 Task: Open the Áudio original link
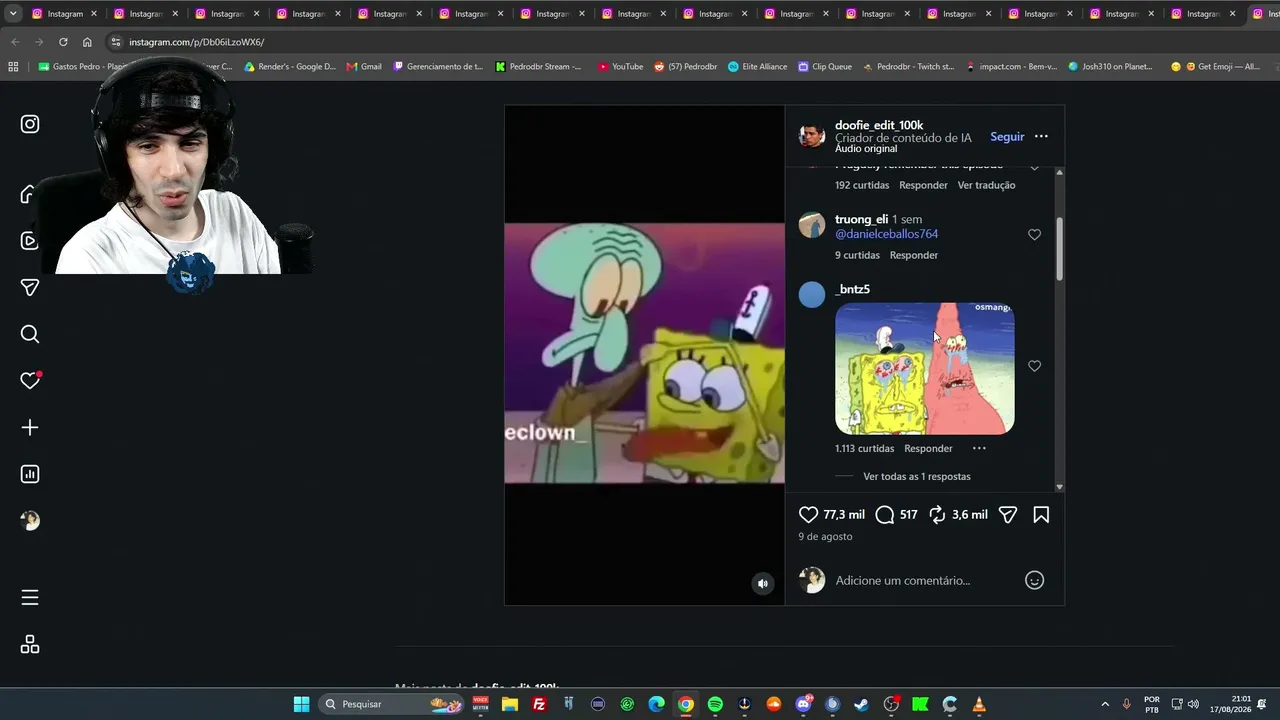pyautogui.click(x=866, y=149)
